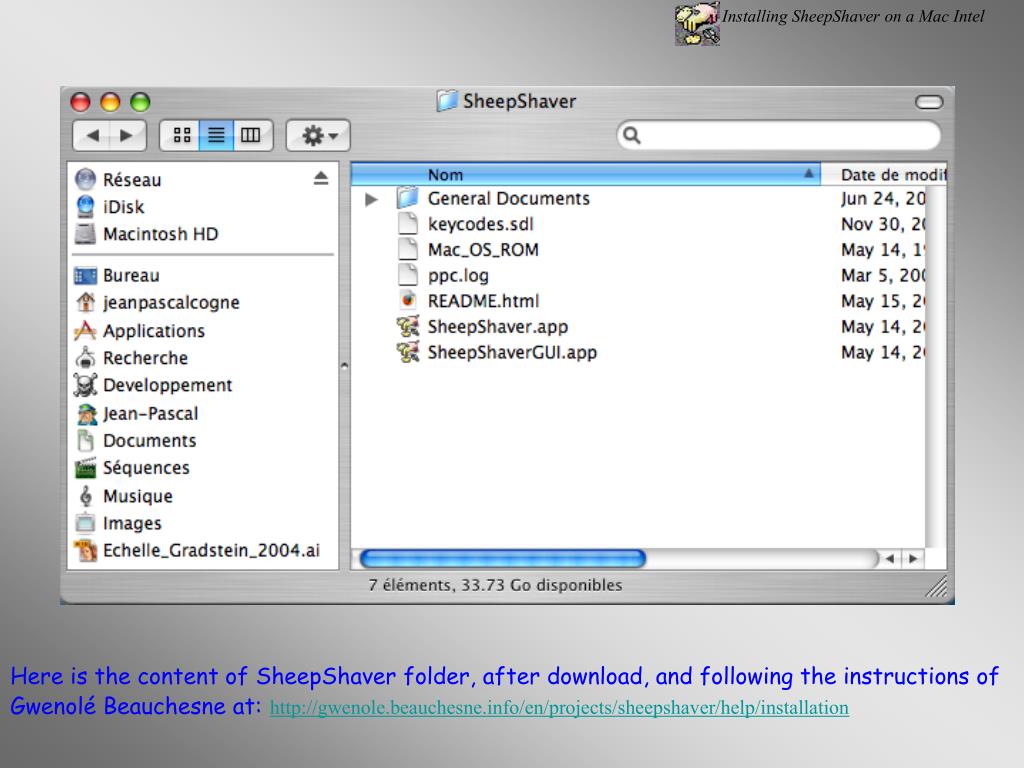
Task: Click the SheepShaverGUI.app file name
Action: 512,353
